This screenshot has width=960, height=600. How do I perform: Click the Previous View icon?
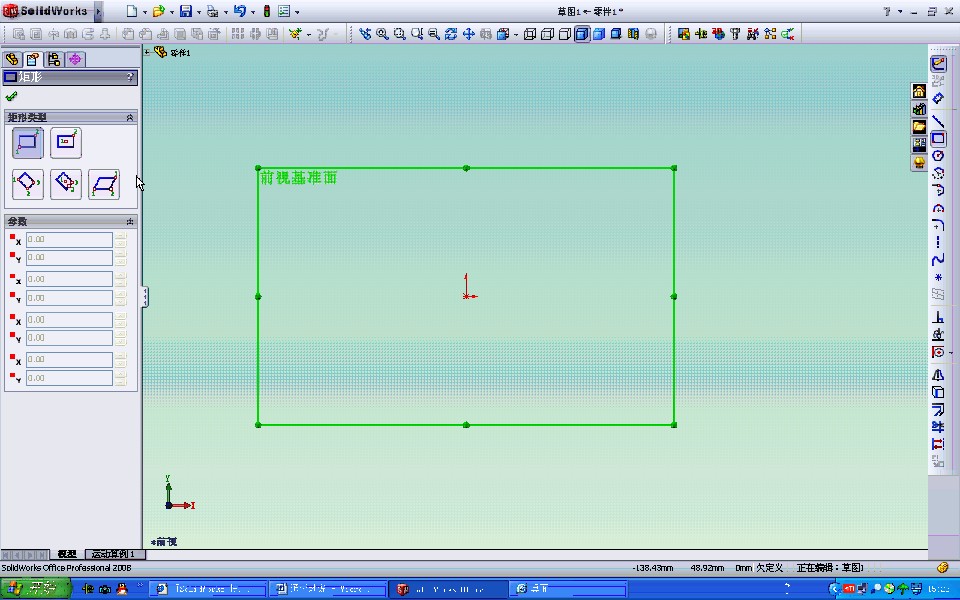tap(365, 34)
